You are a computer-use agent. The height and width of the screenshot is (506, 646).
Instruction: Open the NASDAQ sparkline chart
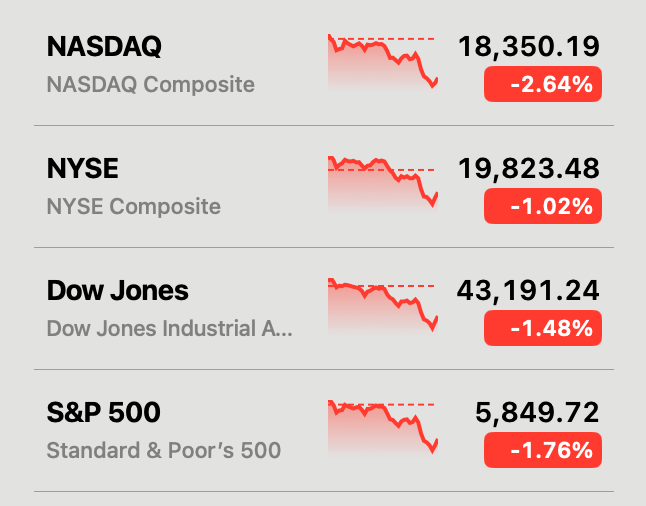382,64
